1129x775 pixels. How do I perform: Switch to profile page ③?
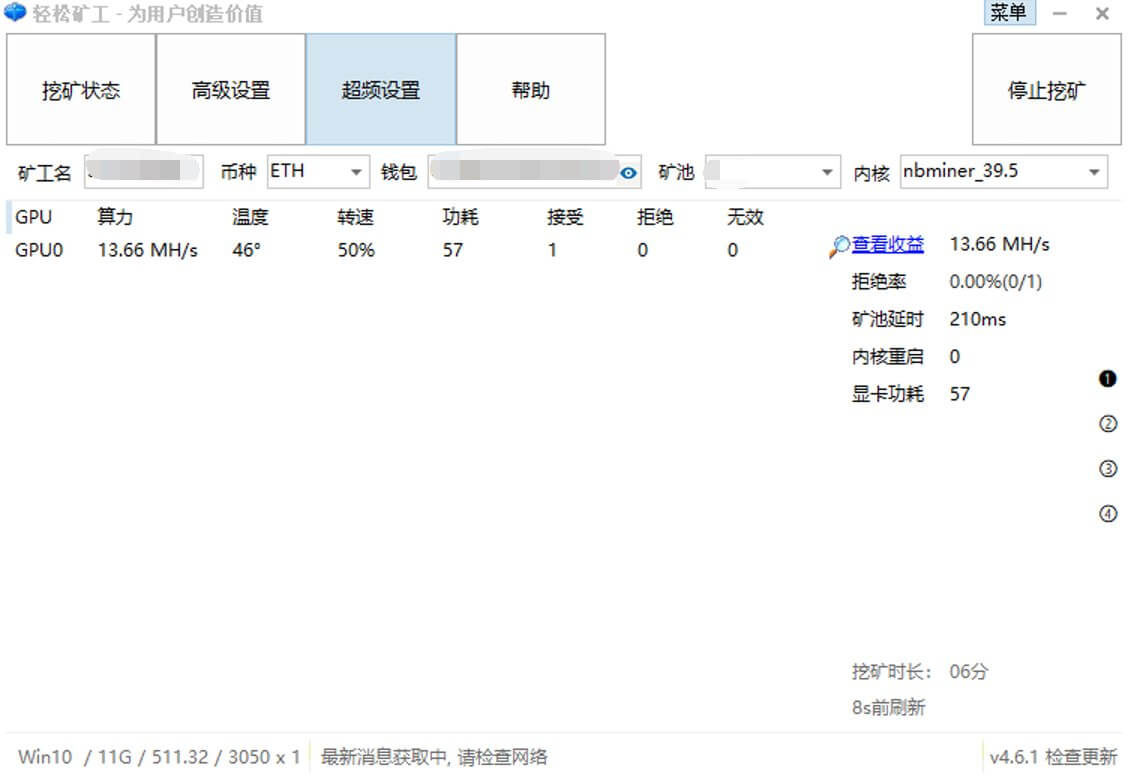click(1107, 469)
